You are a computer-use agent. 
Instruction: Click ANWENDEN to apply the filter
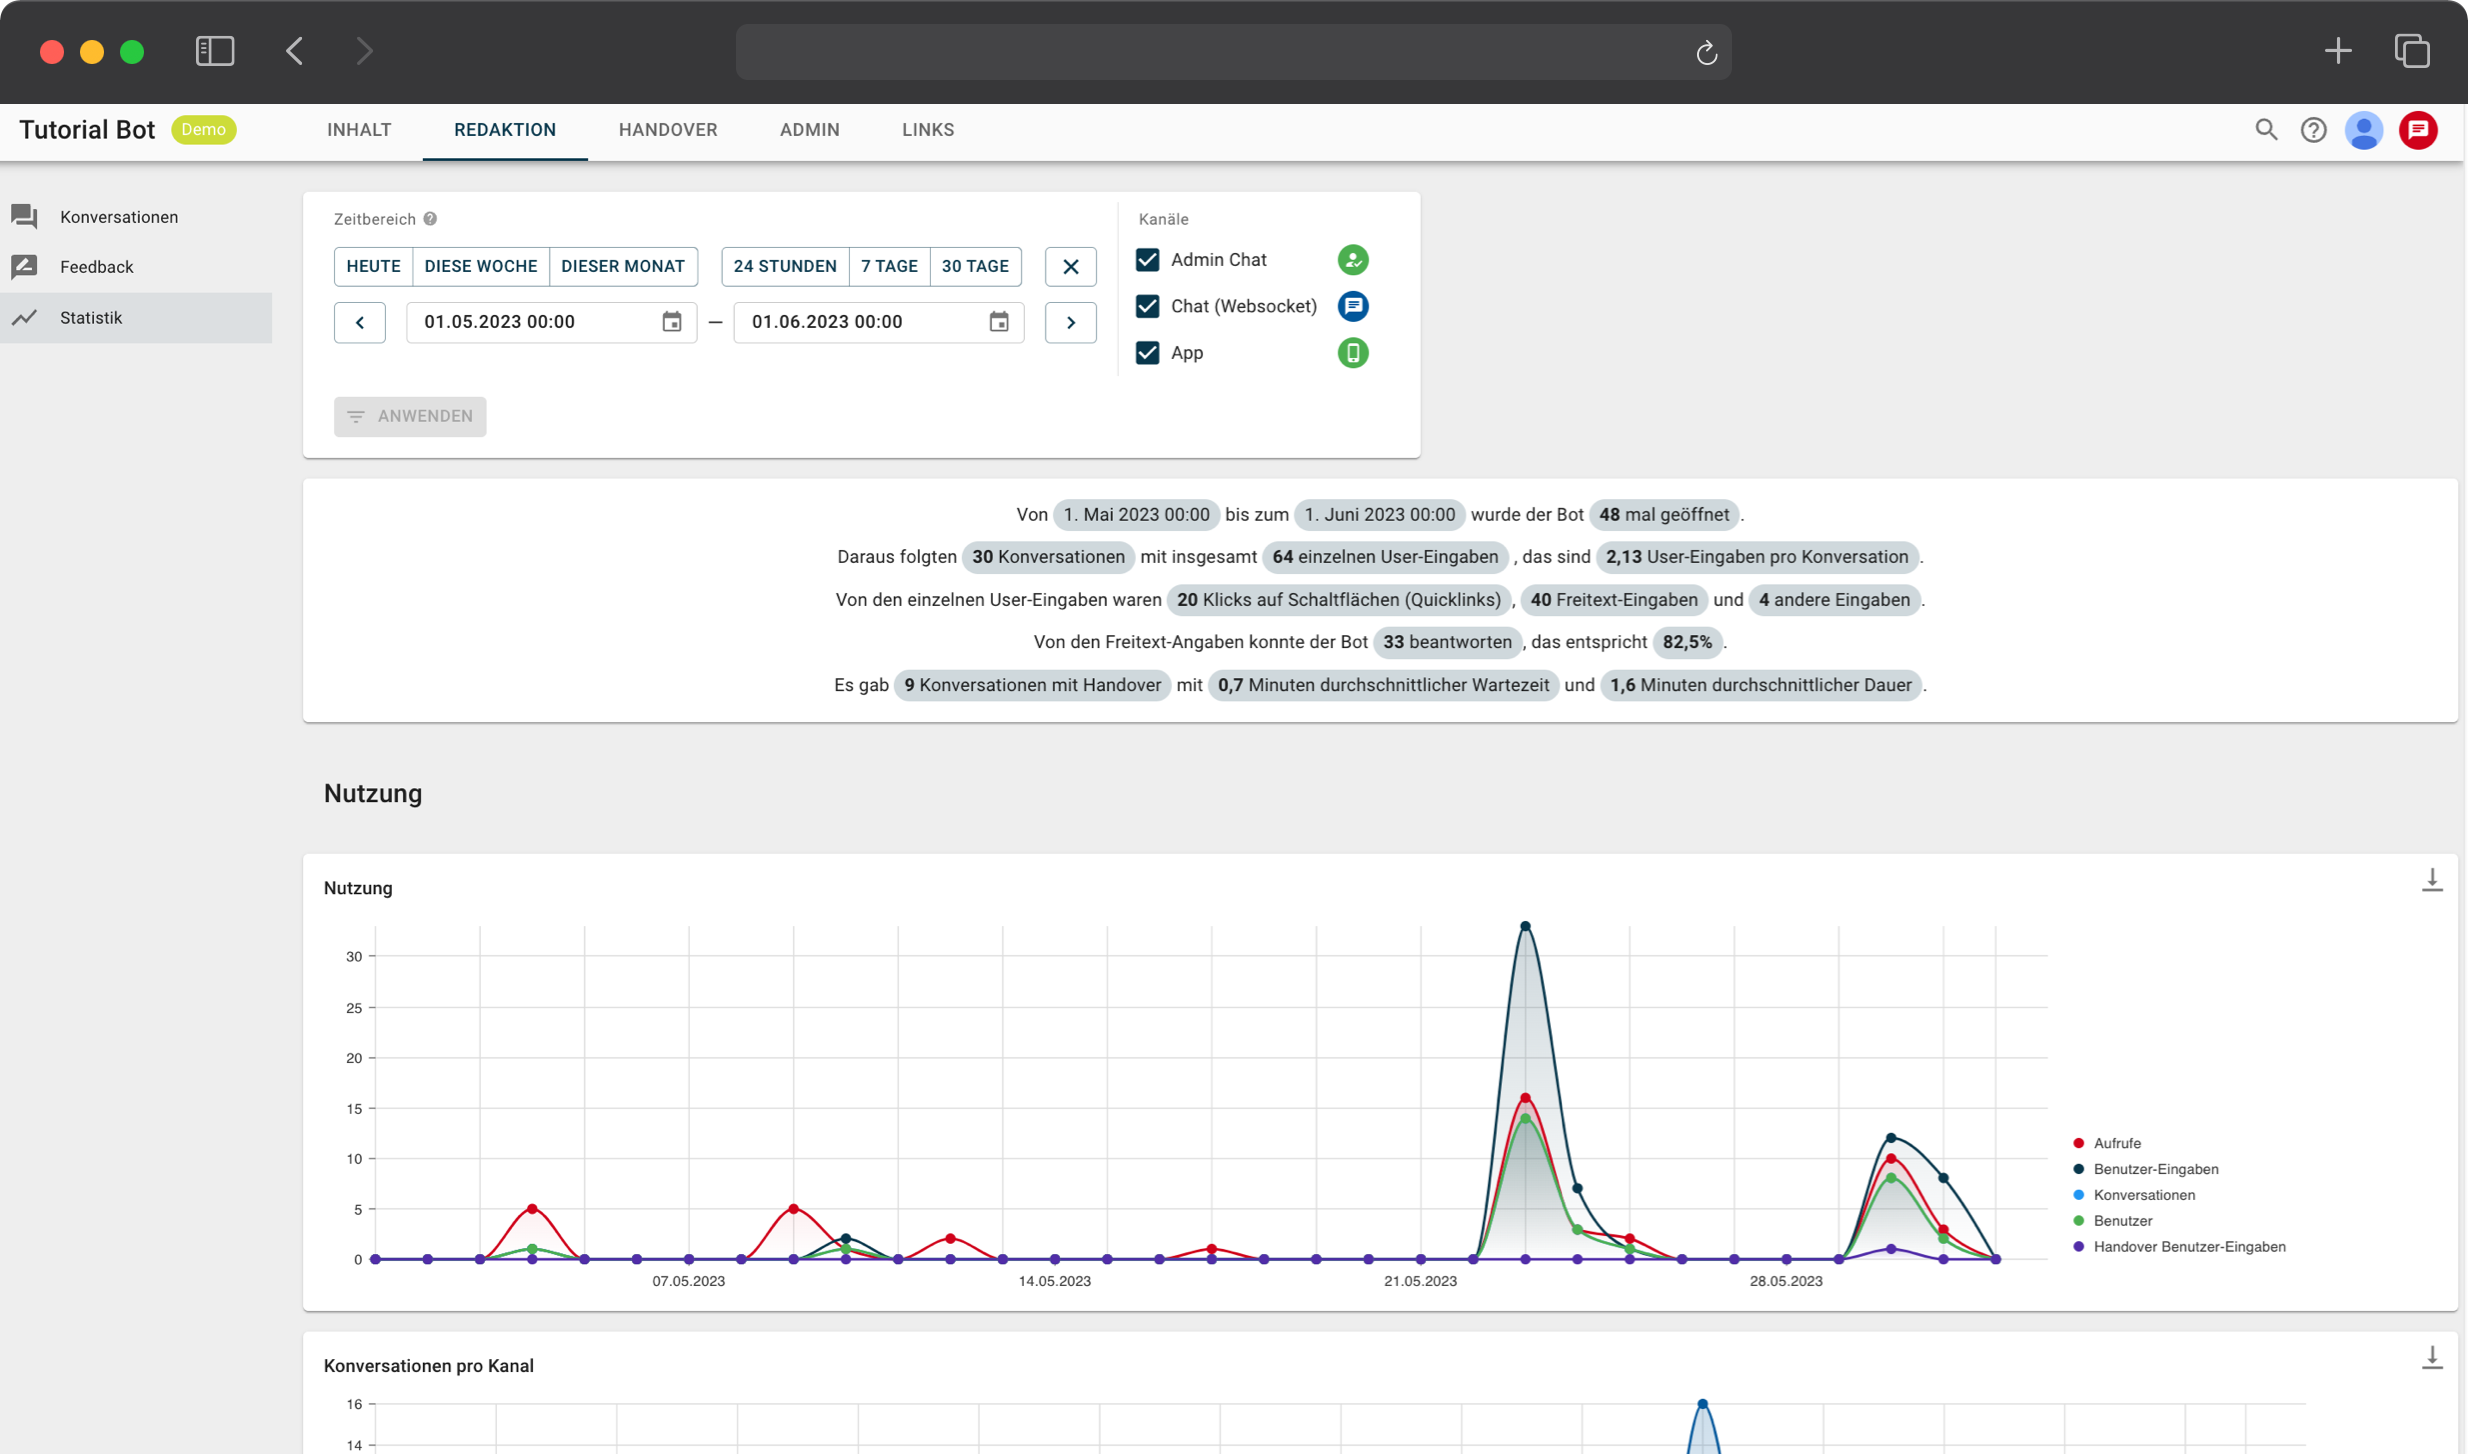click(410, 415)
